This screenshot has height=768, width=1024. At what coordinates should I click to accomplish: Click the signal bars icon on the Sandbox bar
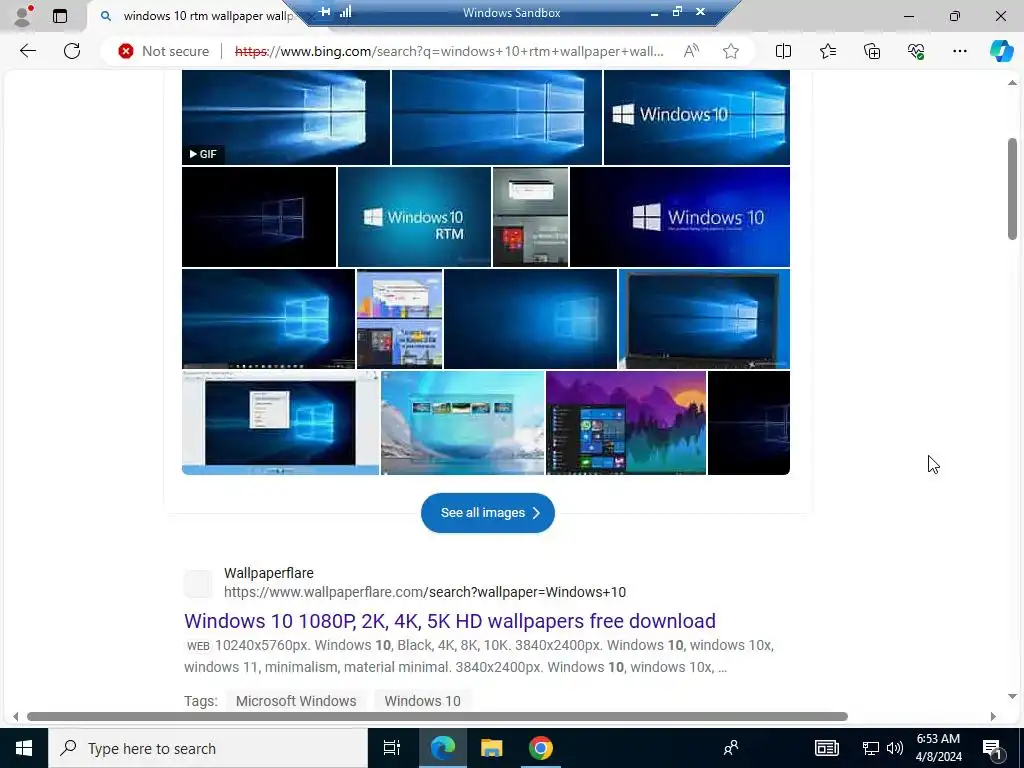click(x=345, y=12)
